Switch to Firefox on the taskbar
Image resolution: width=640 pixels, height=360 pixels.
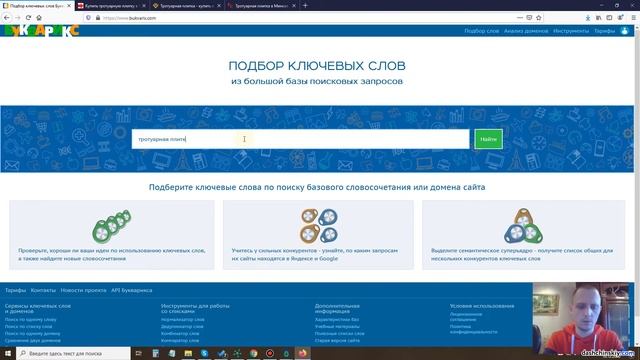(302, 353)
